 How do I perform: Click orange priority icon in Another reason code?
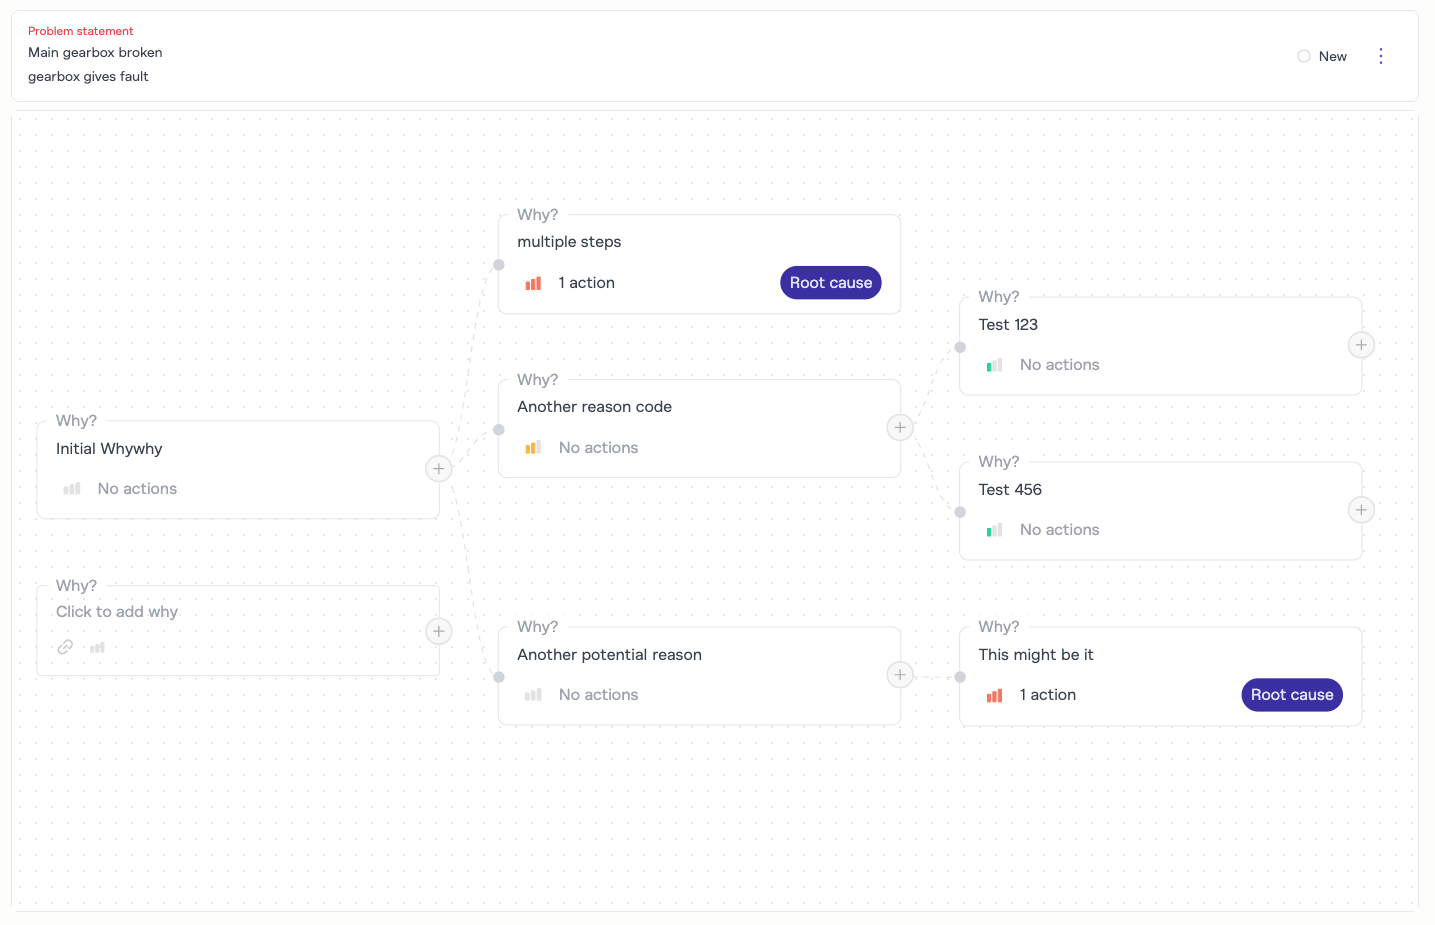coord(533,448)
